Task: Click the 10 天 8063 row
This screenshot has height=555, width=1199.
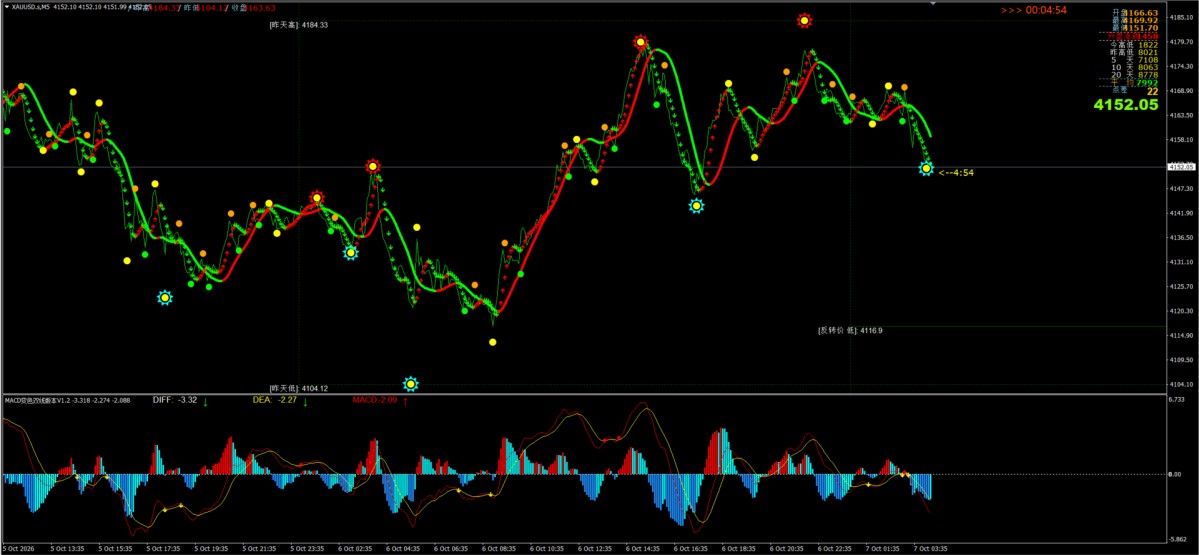Action: click(1134, 67)
